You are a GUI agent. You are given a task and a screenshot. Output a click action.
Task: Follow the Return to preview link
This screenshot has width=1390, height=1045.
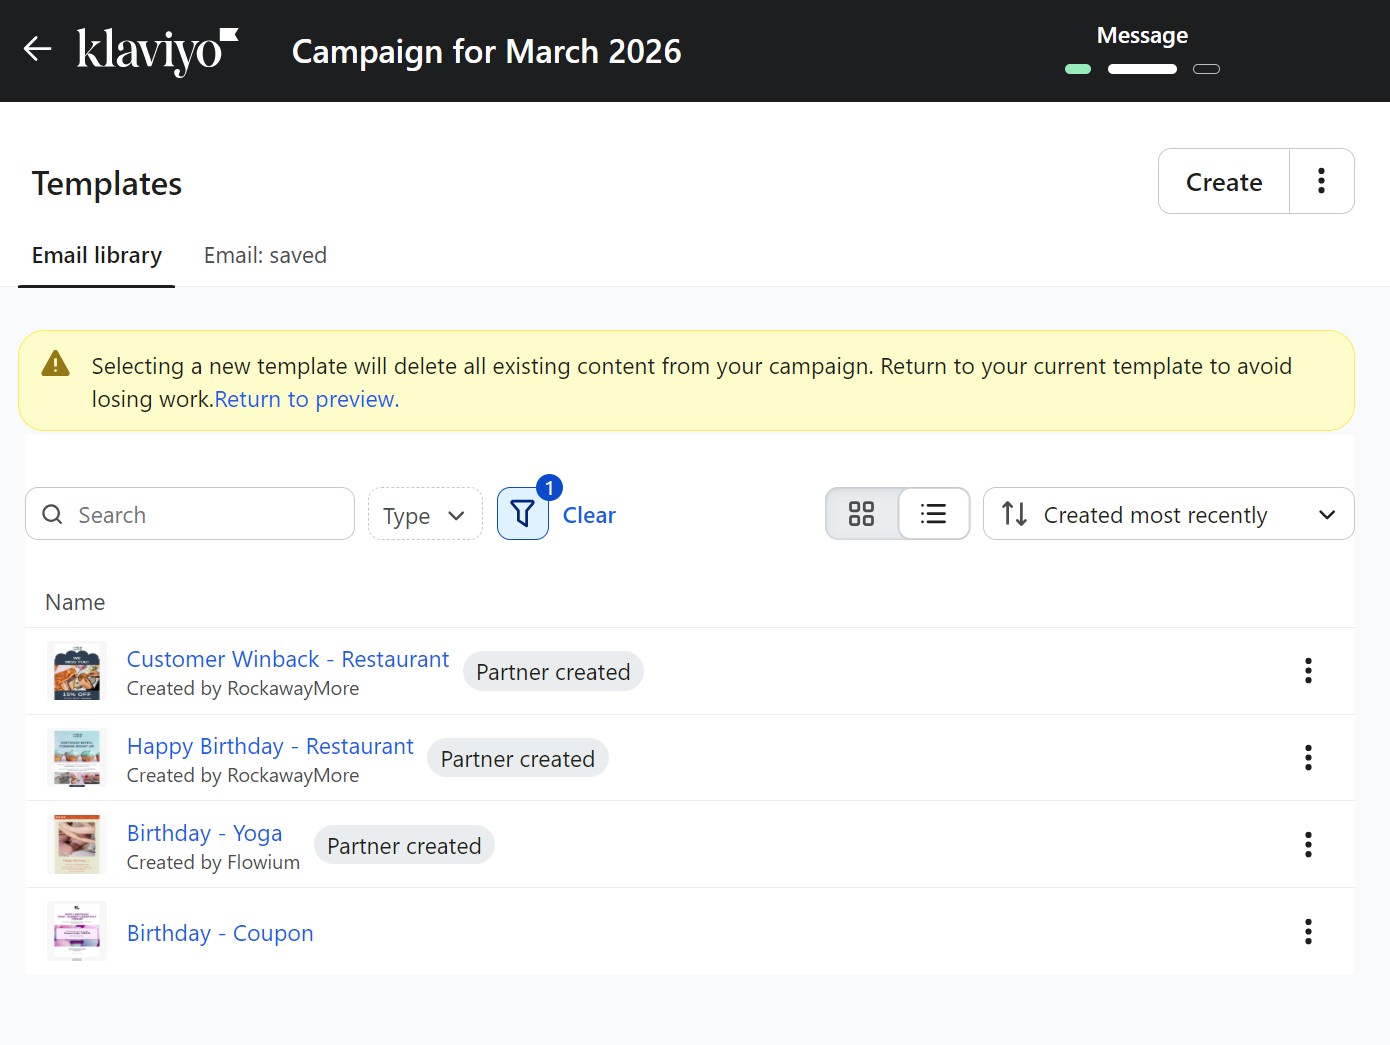tap(306, 399)
